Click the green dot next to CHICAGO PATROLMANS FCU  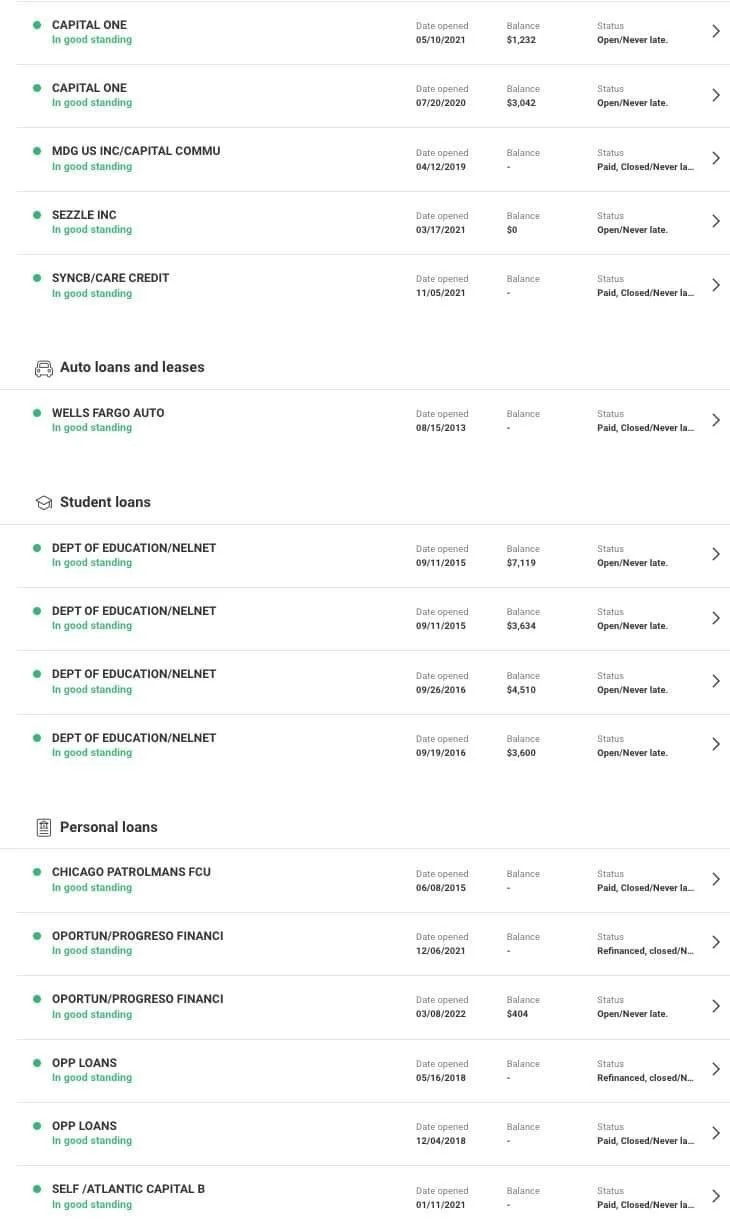click(x=37, y=871)
